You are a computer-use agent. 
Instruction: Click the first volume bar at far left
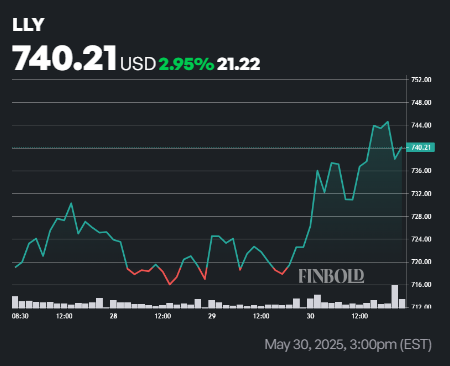tap(15, 302)
